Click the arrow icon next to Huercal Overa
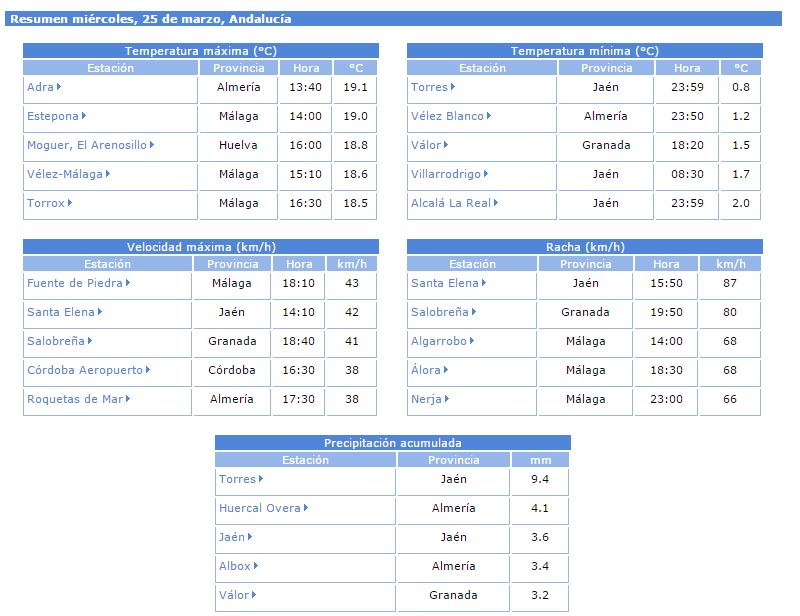Screen dimensions: 800x616 307,508
